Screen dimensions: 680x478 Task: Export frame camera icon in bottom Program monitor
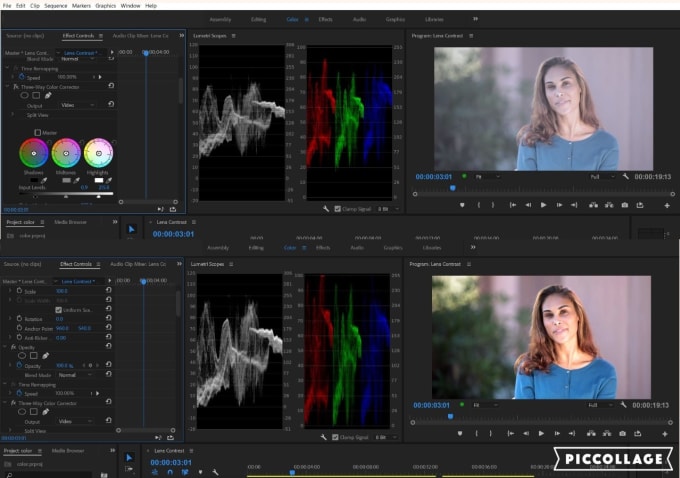coord(622,433)
